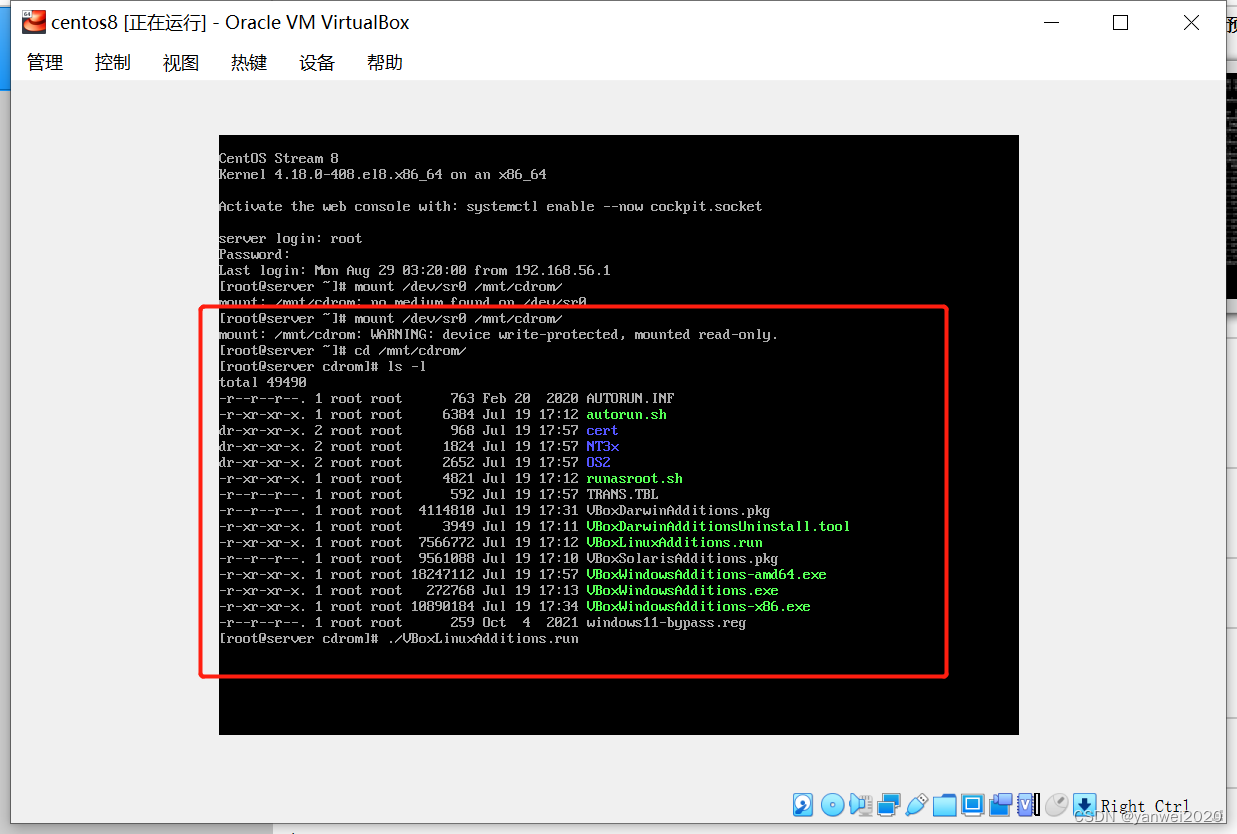Click the ./VBoxLinuxAdditions.run command line
The height and width of the screenshot is (834, 1237).
[399, 638]
